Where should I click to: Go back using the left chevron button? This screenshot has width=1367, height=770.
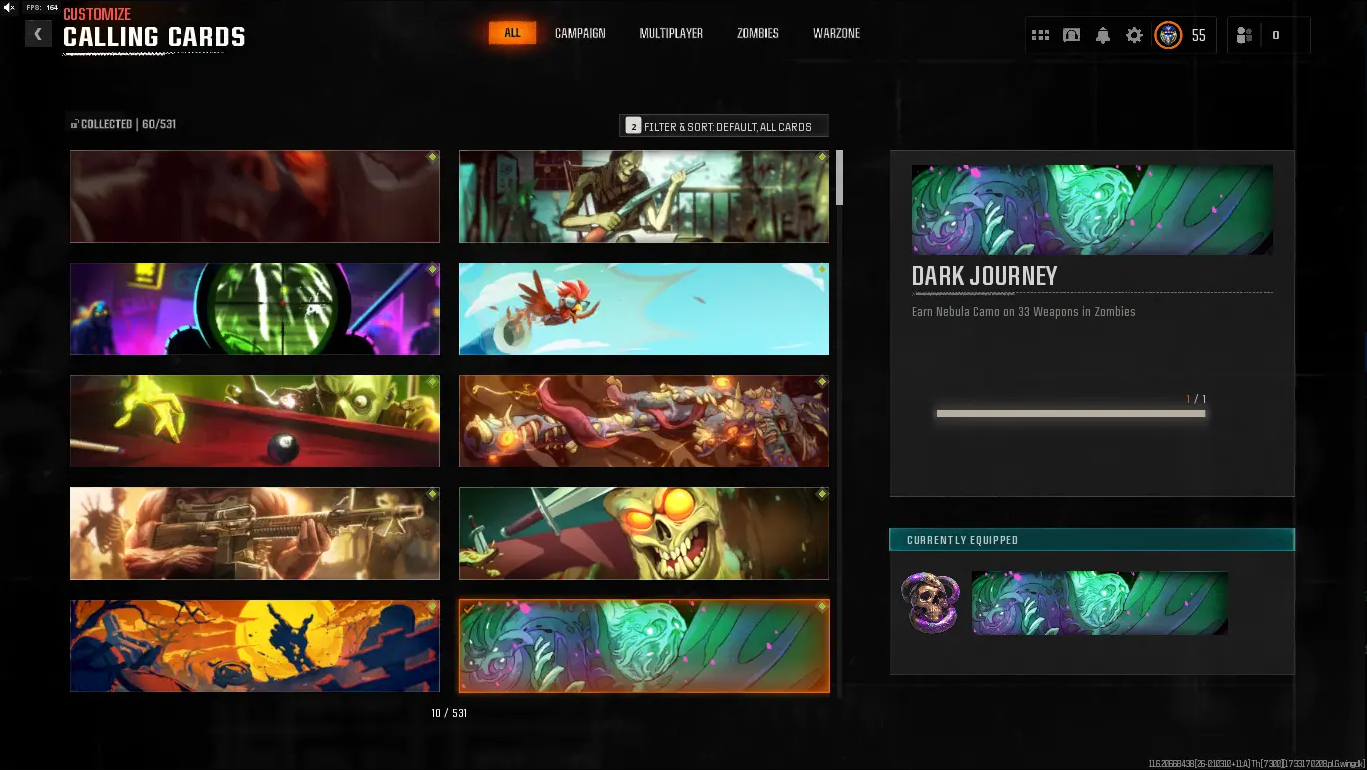pyautogui.click(x=37, y=35)
